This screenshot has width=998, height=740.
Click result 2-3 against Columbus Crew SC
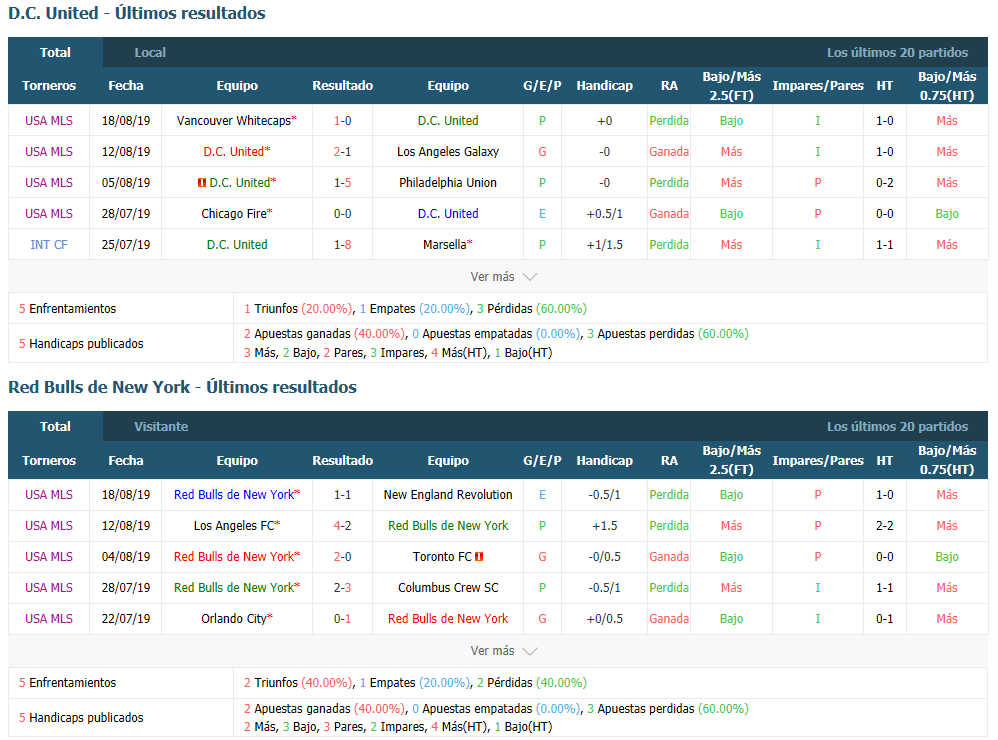tap(342, 588)
